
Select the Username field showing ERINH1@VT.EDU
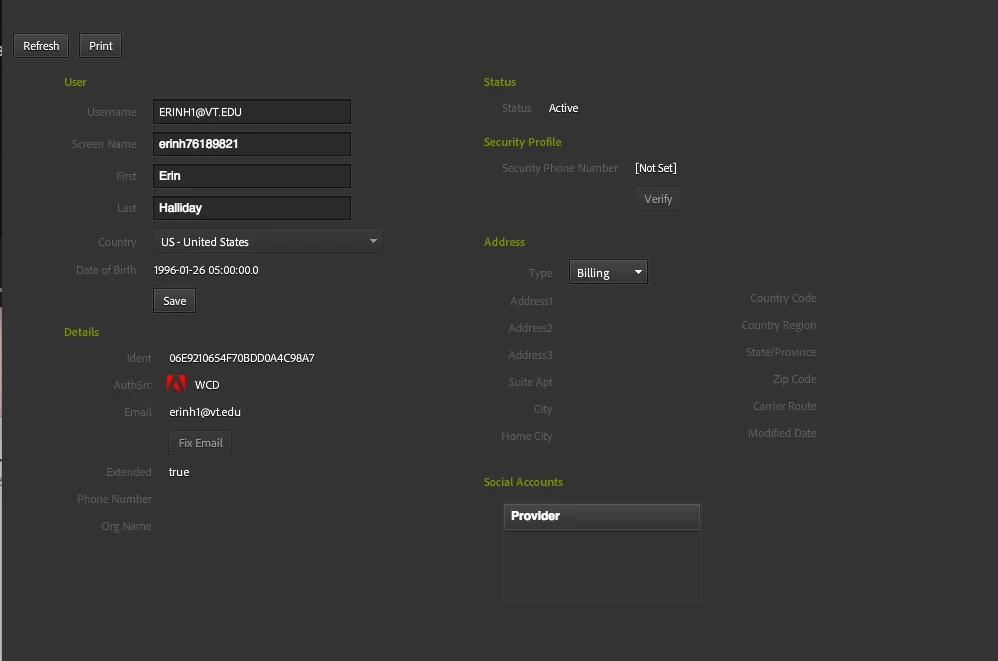[x=251, y=111]
